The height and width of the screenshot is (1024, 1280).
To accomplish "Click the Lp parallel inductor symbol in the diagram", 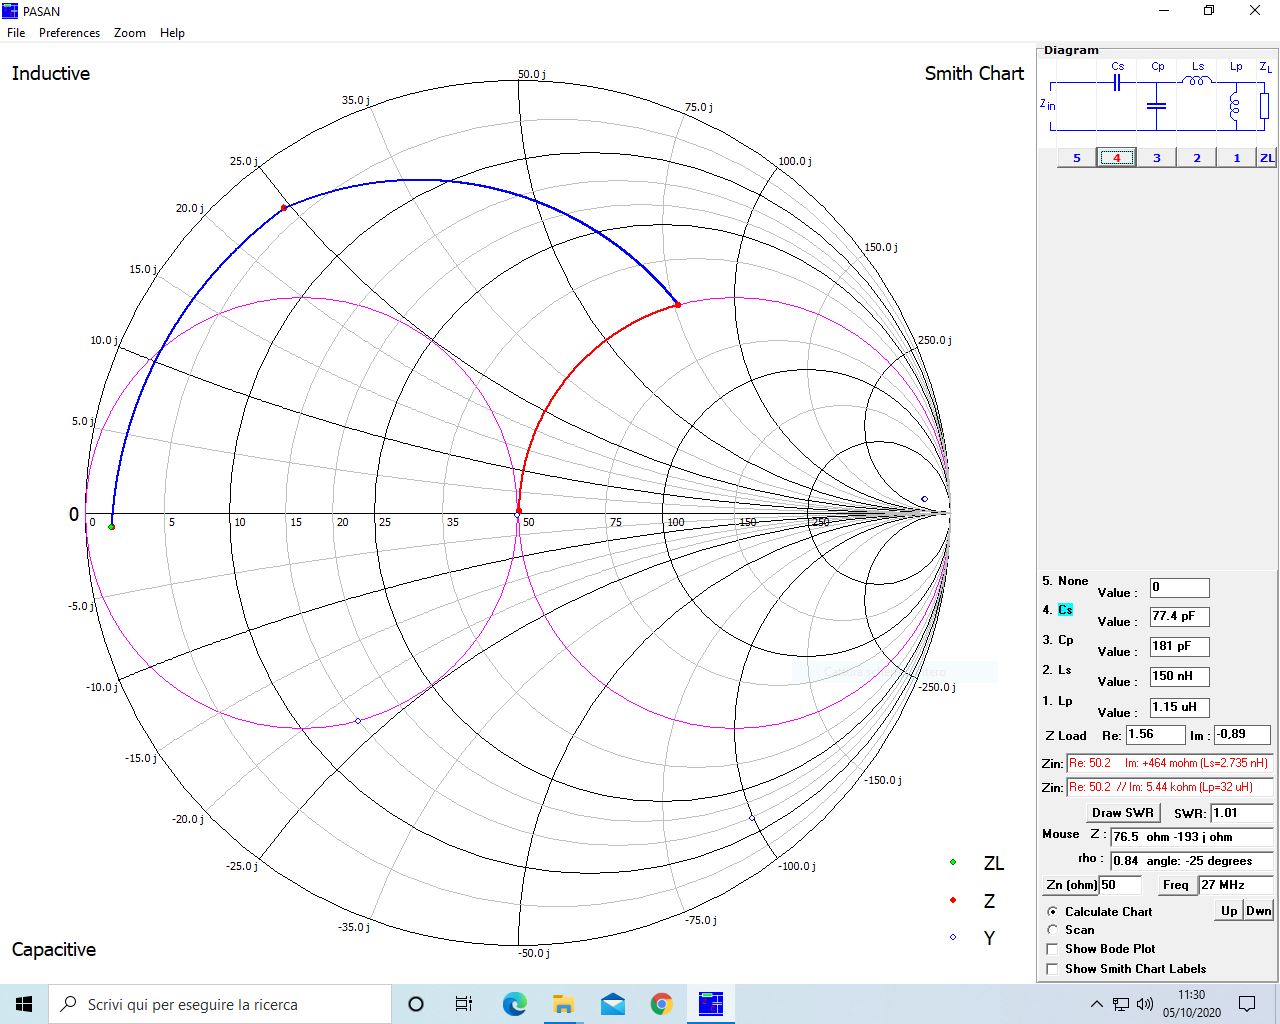I will (x=1235, y=106).
